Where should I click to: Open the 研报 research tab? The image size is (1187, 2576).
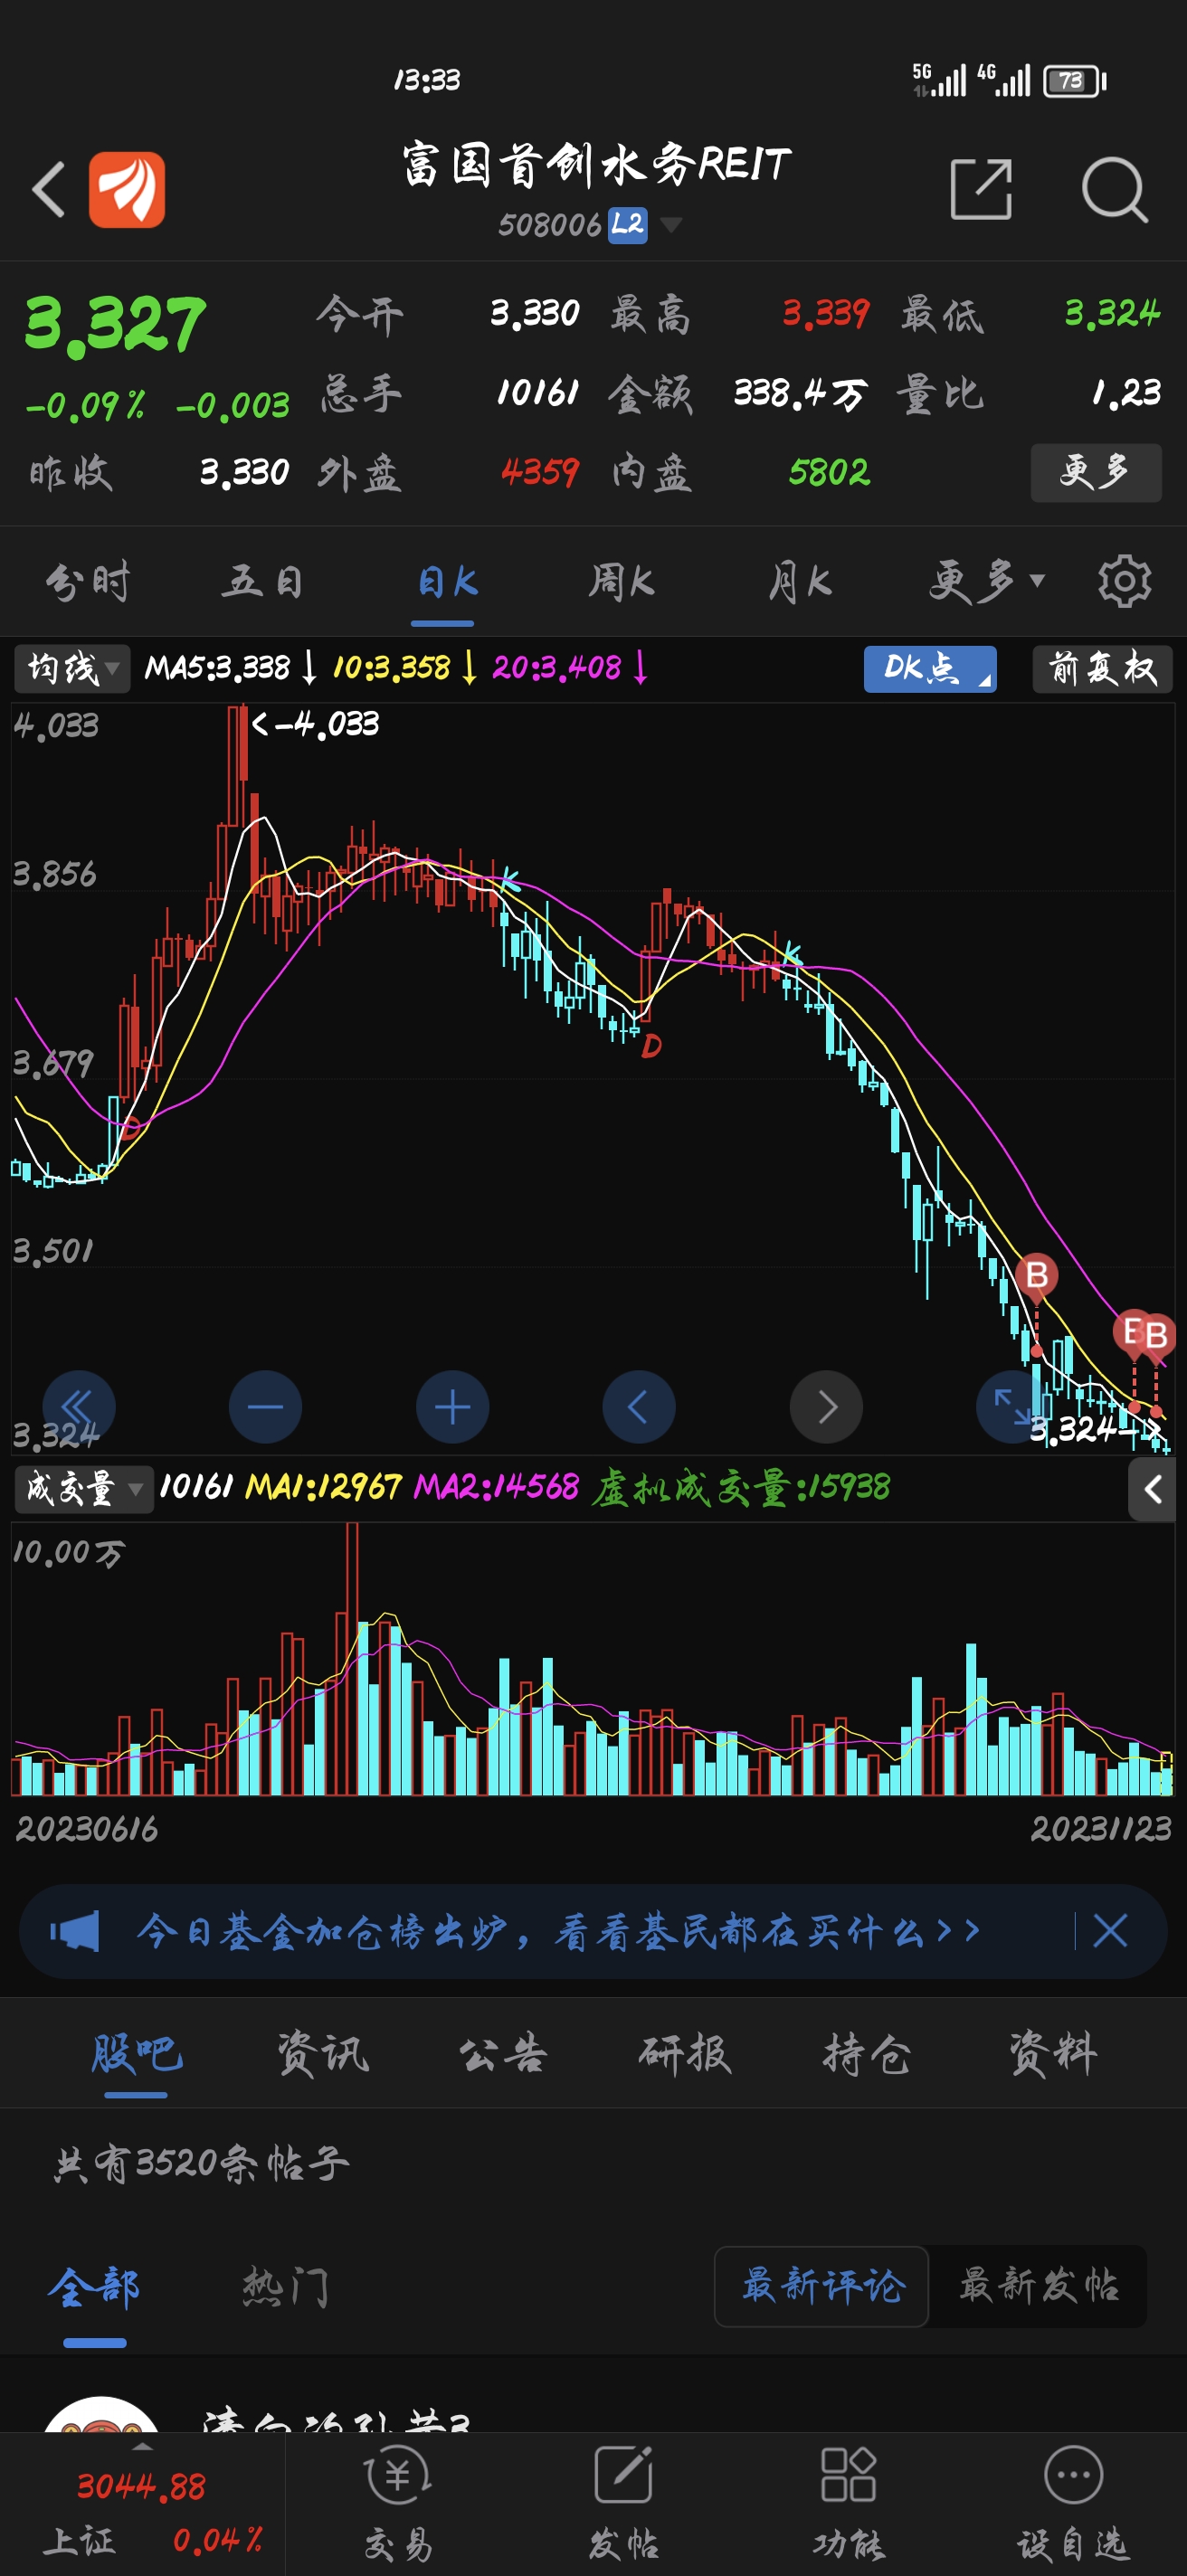[x=685, y=2054]
